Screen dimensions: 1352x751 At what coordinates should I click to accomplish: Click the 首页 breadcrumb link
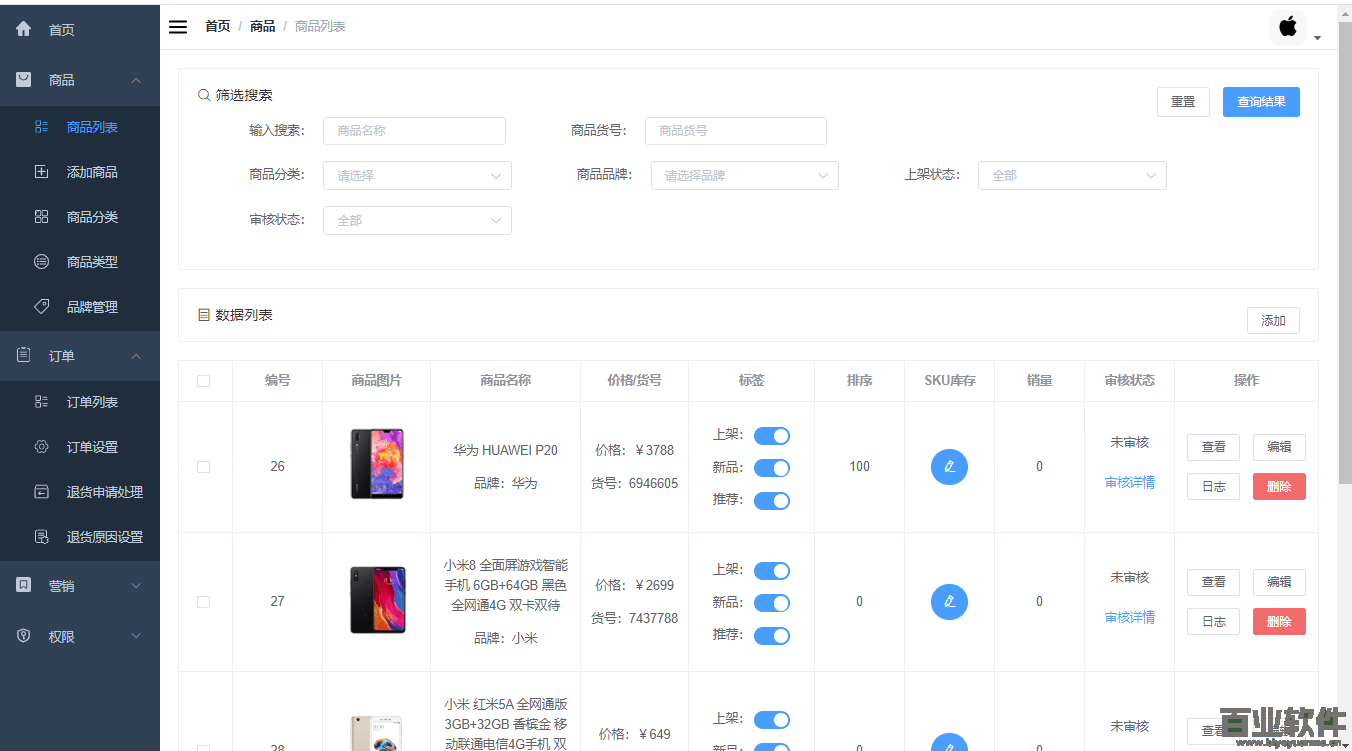(x=218, y=26)
